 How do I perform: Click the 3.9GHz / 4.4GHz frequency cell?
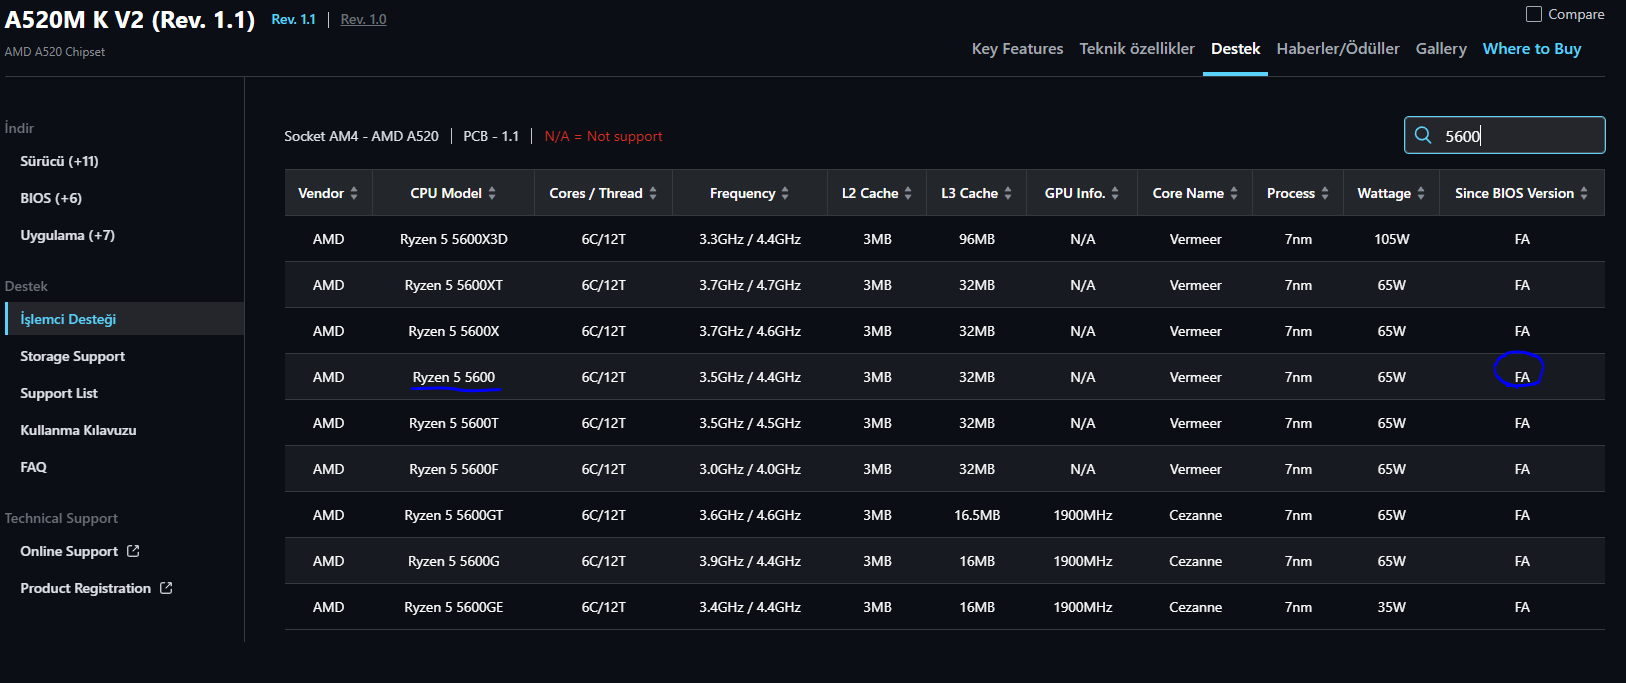pyautogui.click(x=750, y=561)
